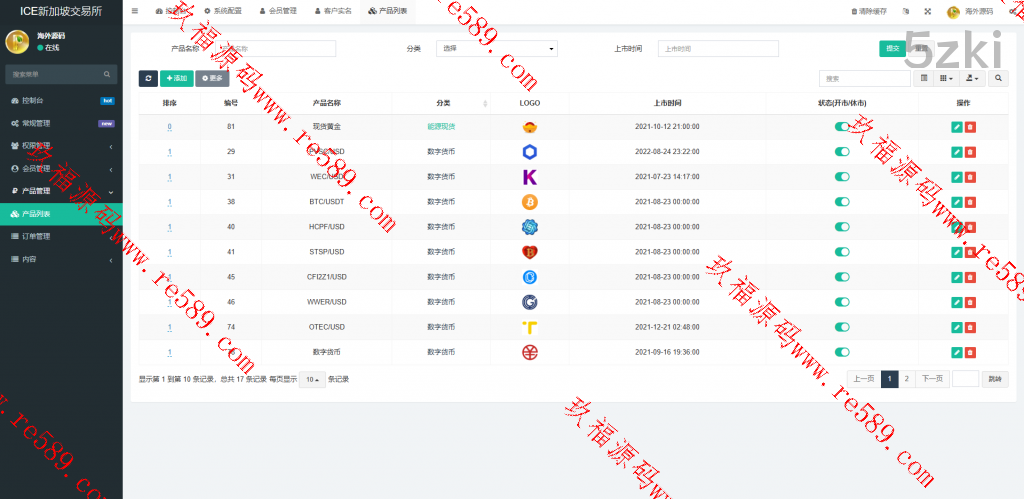Image resolution: width=1024 pixels, height=499 pixels.
Task: Click the hamburger menu icon in top bar
Action: pyautogui.click(x=135, y=11)
